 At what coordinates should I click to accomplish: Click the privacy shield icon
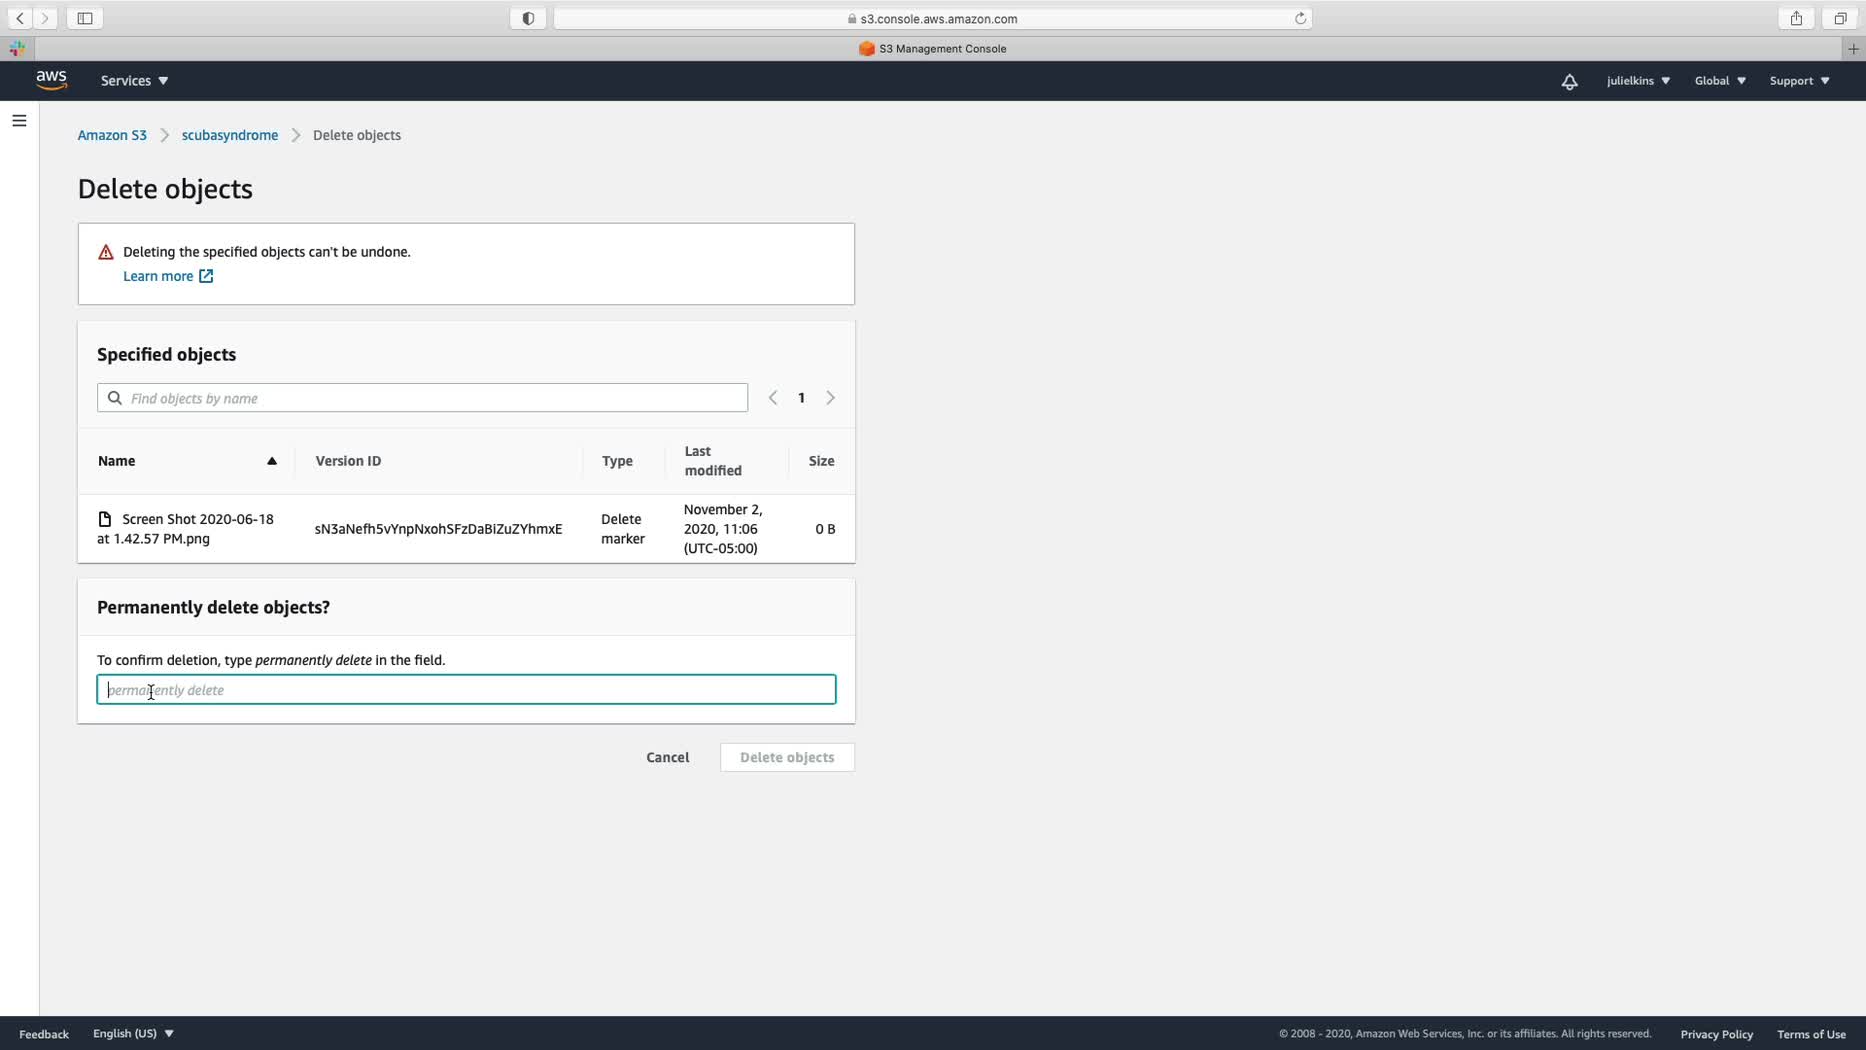pyautogui.click(x=528, y=18)
